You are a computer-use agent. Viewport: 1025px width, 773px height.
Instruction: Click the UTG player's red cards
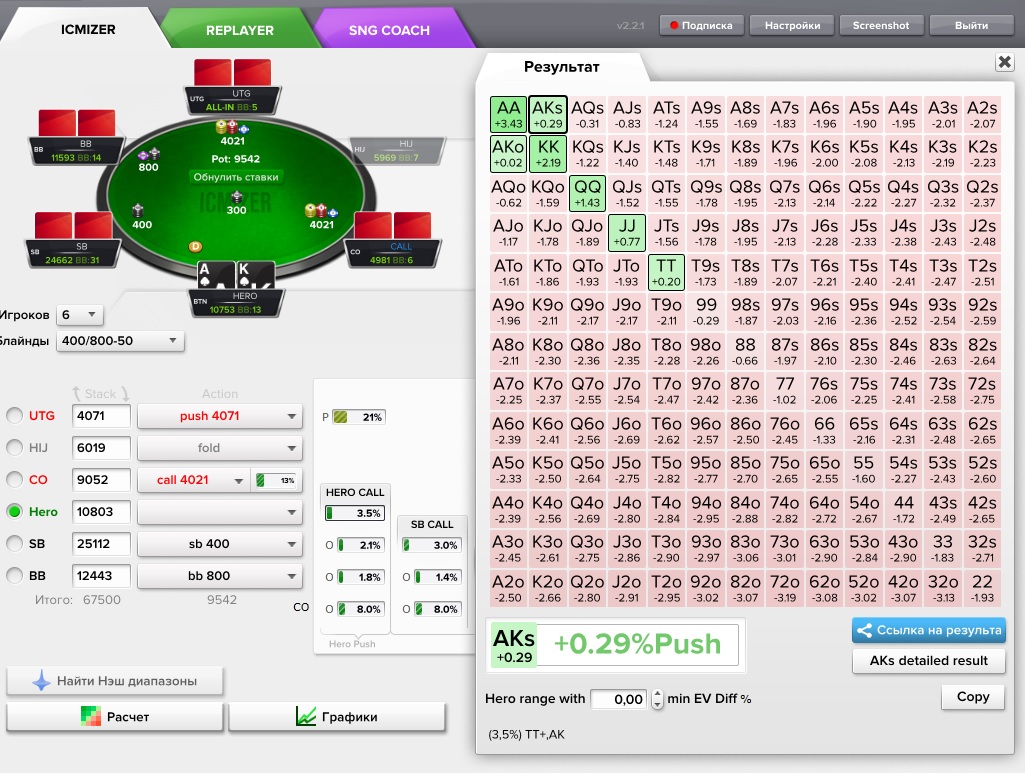(x=233, y=73)
